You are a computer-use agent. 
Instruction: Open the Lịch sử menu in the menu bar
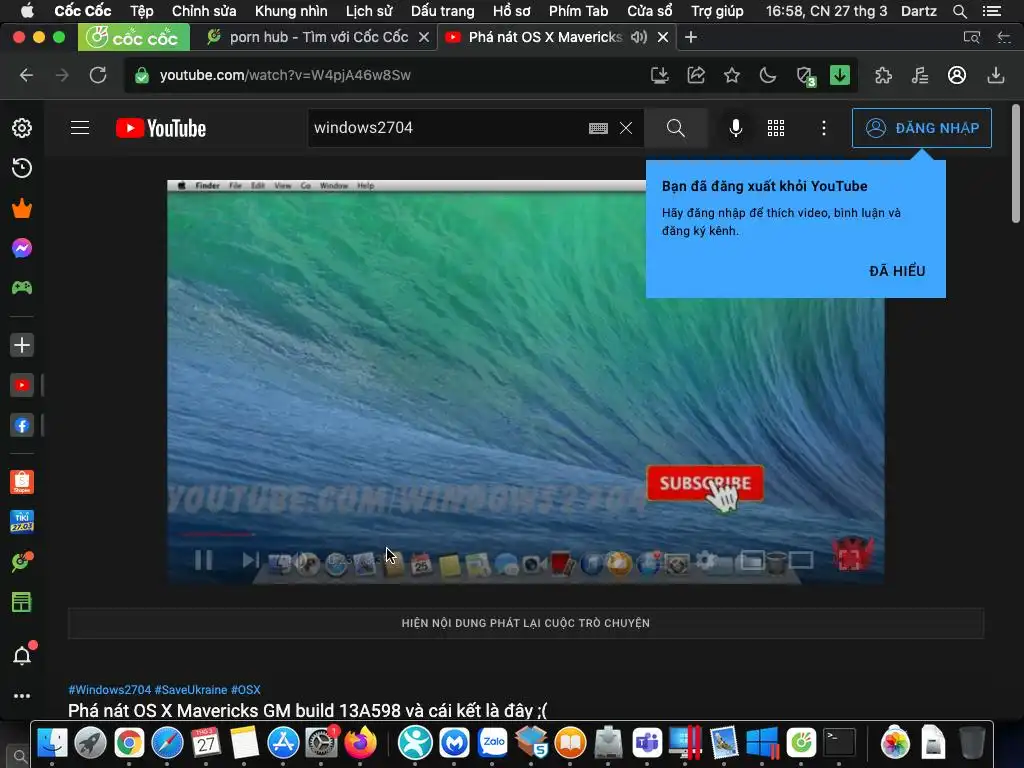369,11
